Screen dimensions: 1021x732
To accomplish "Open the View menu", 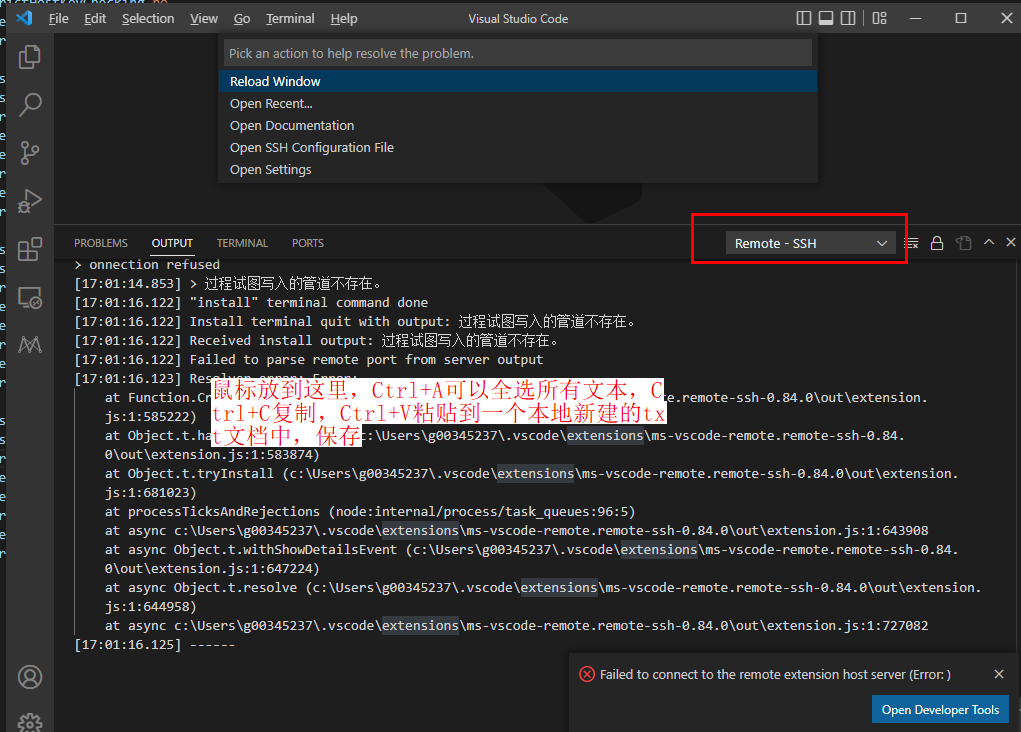I will point(204,18).
